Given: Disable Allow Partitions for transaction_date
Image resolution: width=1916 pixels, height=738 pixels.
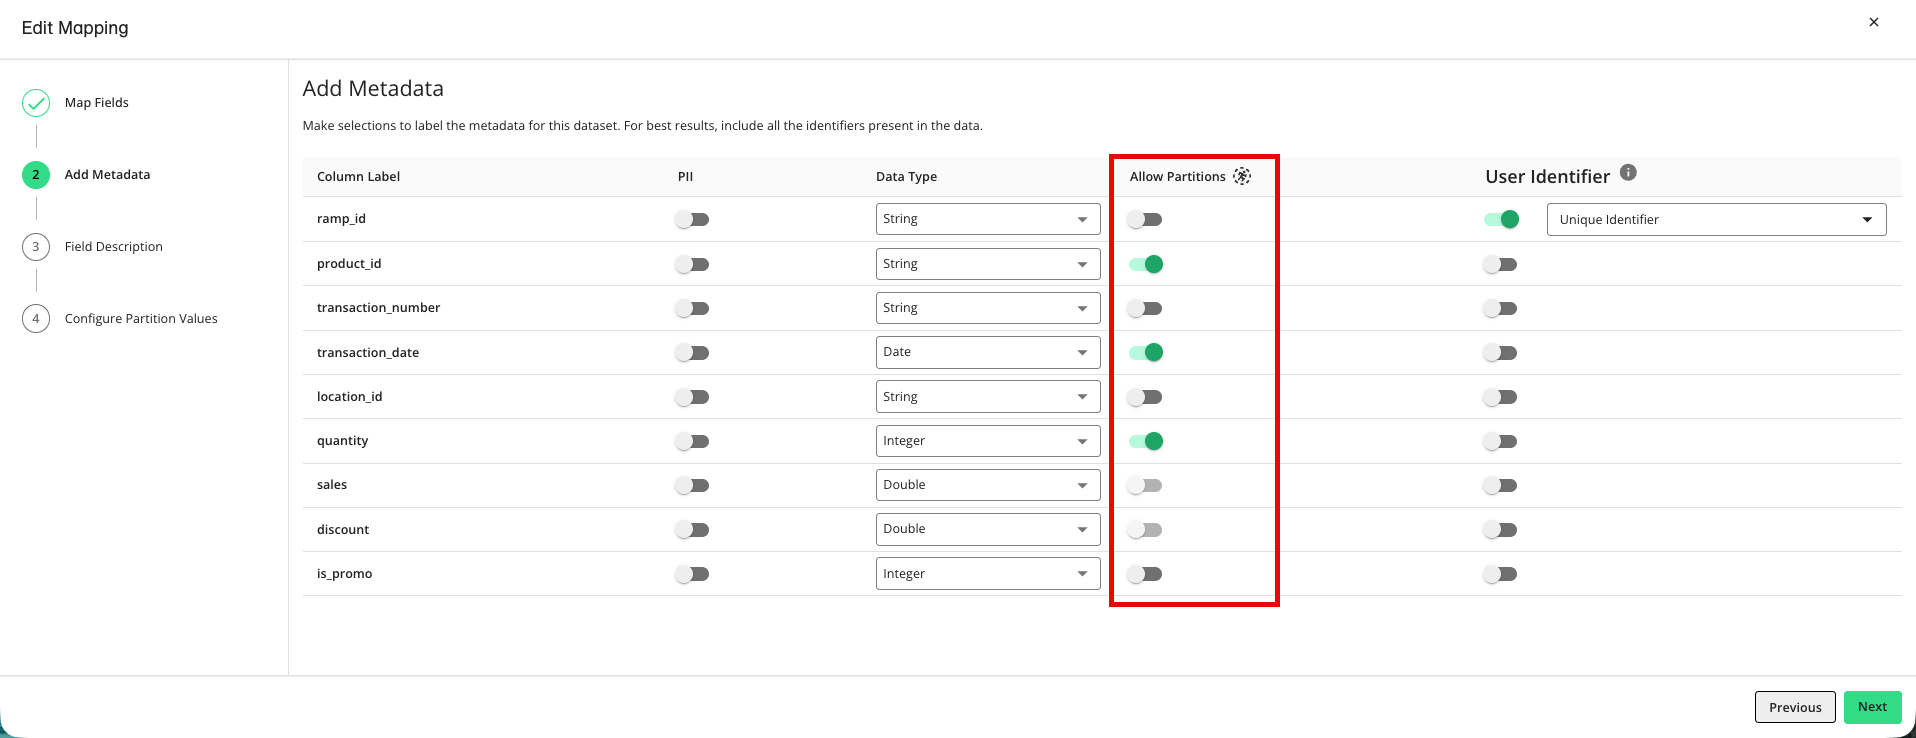Looking at the screenshot, I should [1146, 352].
